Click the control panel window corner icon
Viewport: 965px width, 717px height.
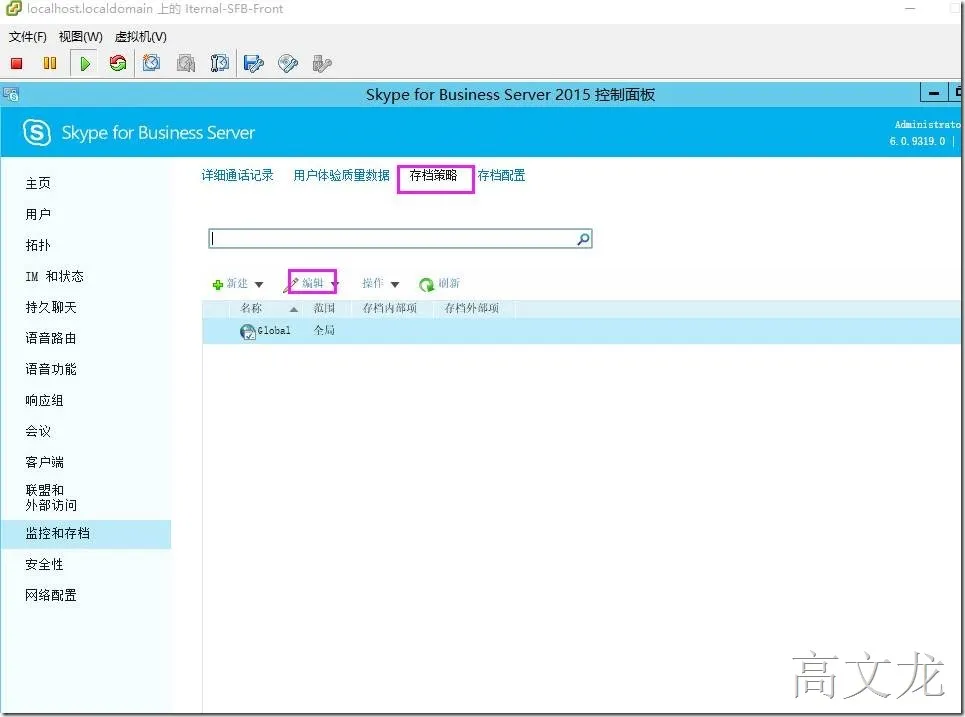(10, 95)
